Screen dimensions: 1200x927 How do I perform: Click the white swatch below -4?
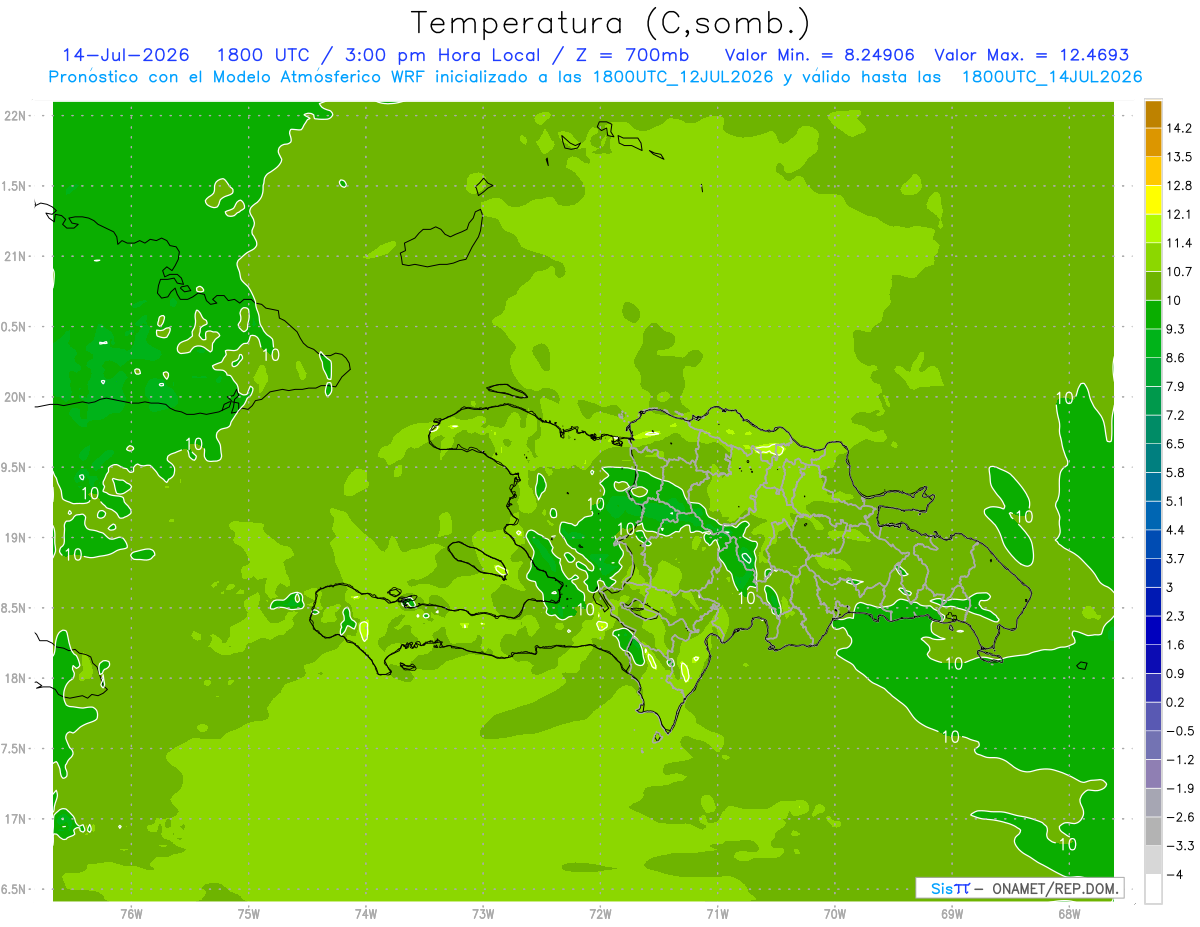pos(1153,889)
